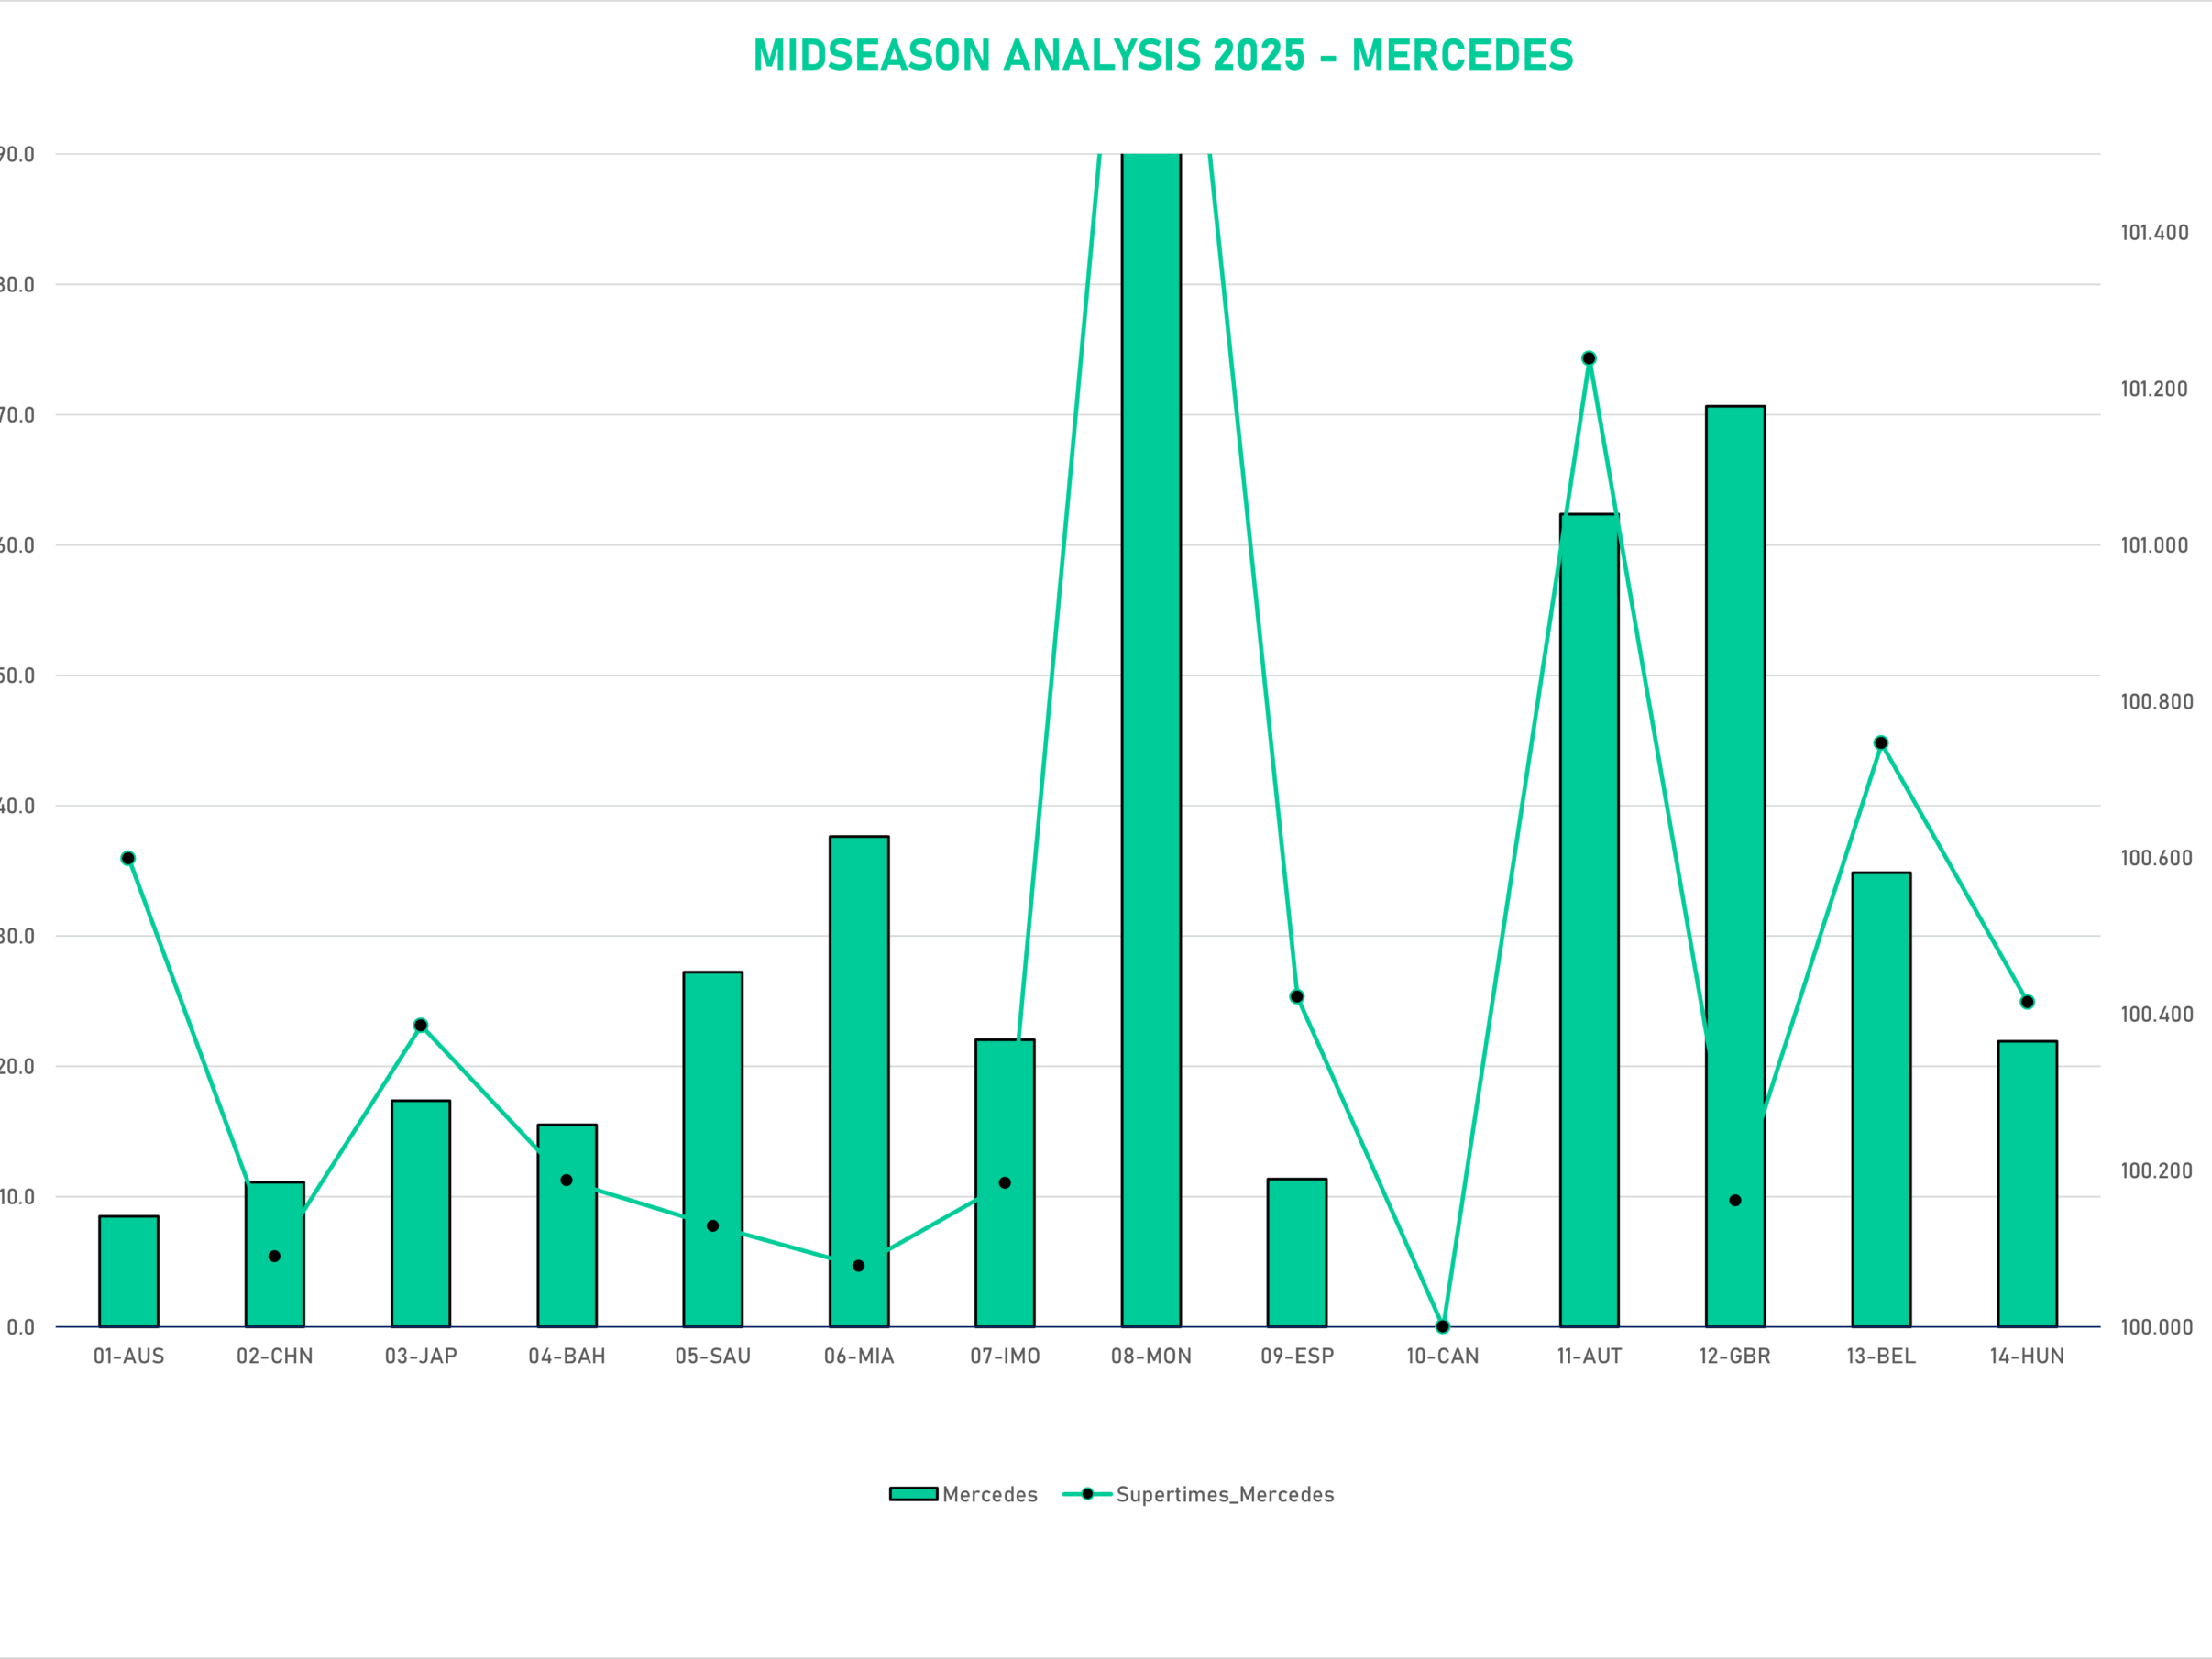The width and height of the screenshot is (2212, 1659).
Task: Select the 20.0 primary axis value
Action: pos(17,1067)
